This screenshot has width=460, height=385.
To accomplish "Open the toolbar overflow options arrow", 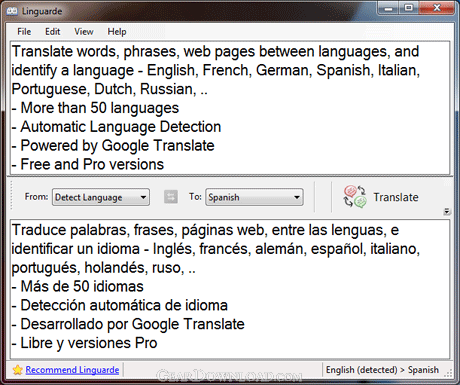I will pos(447,211).
